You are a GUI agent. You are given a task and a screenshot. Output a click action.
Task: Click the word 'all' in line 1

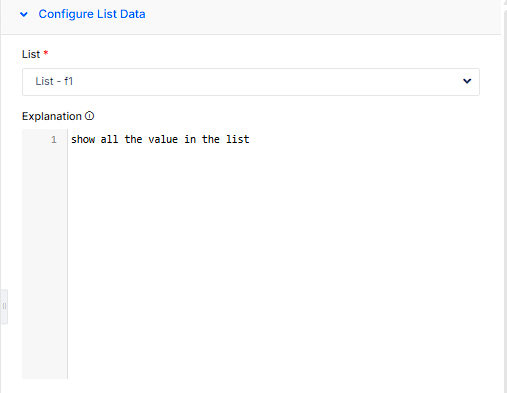109,139
